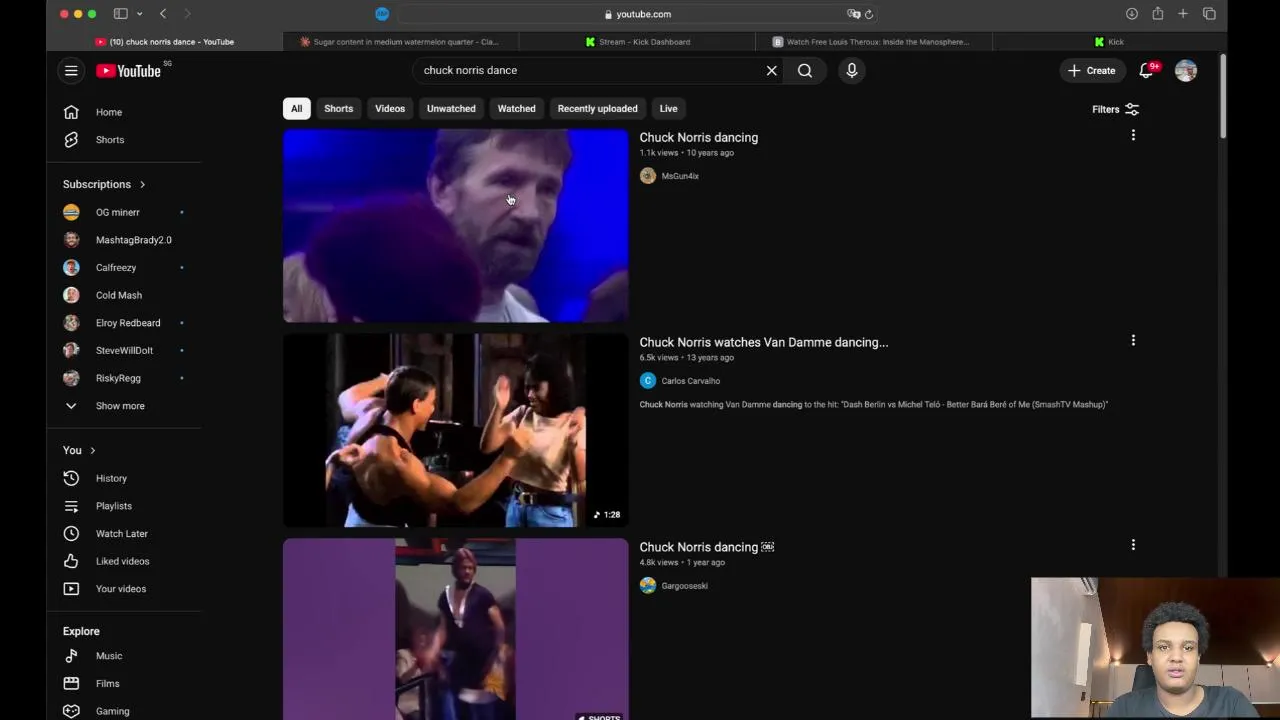Click the YouTube logo

tap(129, 71)
